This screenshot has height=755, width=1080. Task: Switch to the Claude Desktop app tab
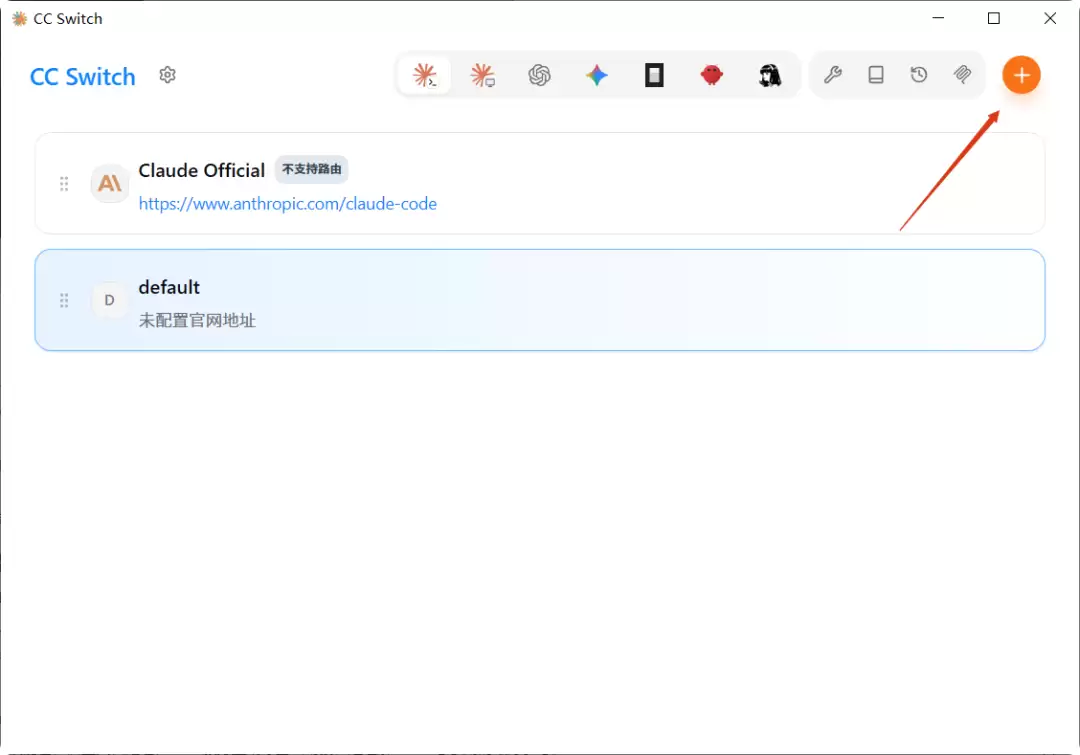(x=482, y=74)
